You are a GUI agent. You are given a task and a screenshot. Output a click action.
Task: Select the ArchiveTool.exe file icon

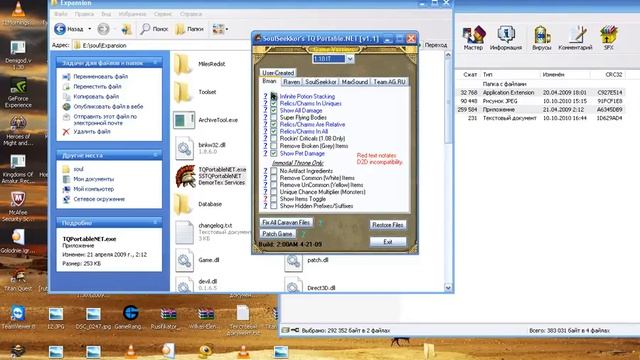[184, 120]
